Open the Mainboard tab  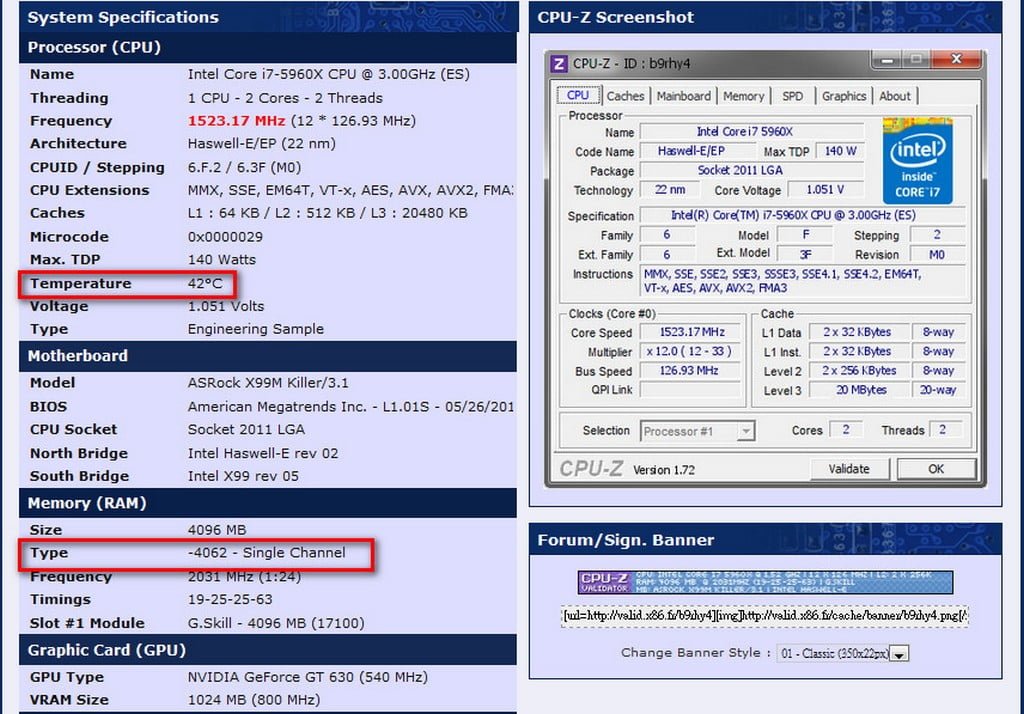(684, 96)
